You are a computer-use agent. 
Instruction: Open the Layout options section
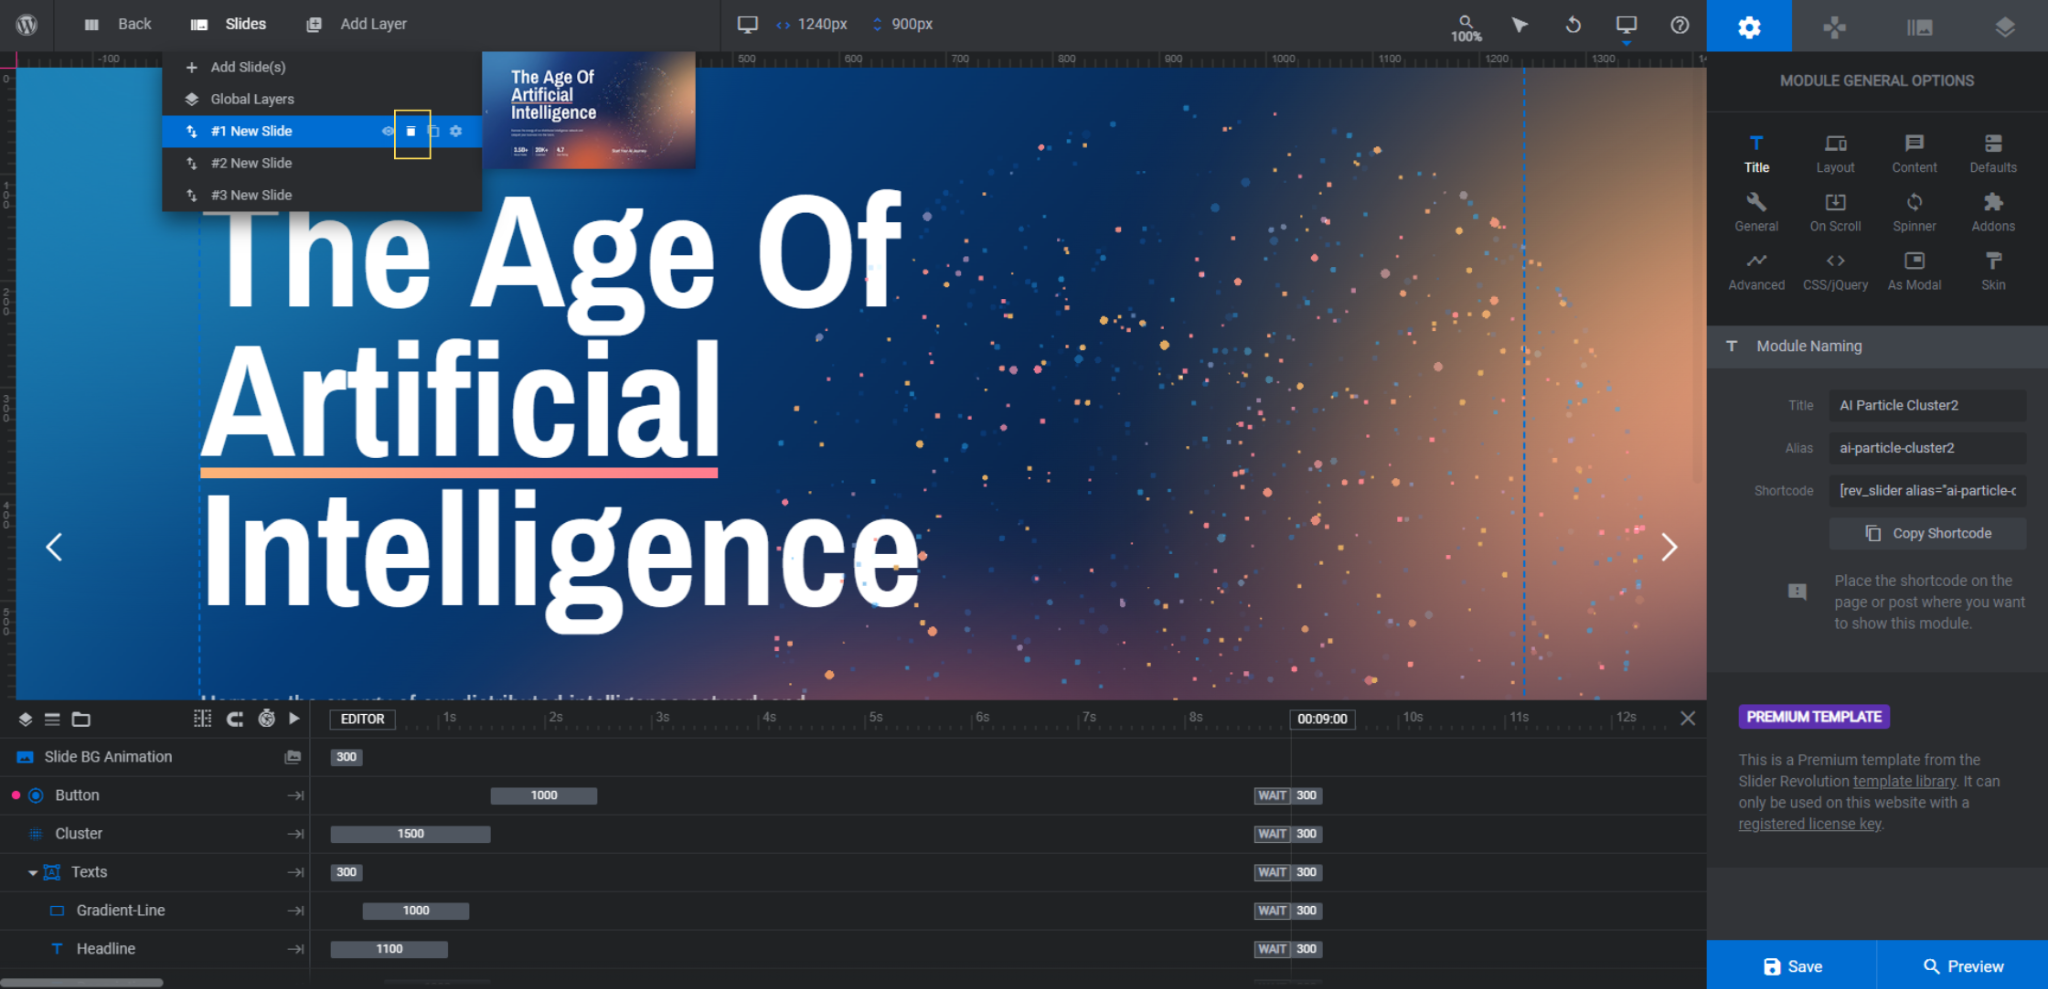(x=1836, y=154)
